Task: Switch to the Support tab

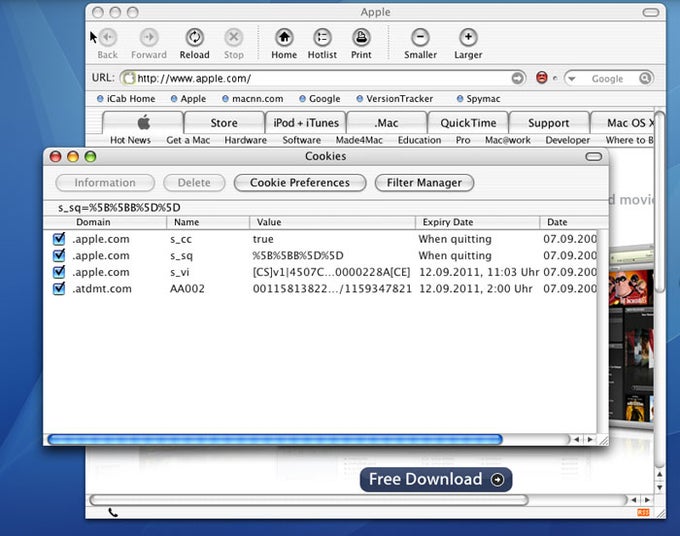Action: click(549, 123)
